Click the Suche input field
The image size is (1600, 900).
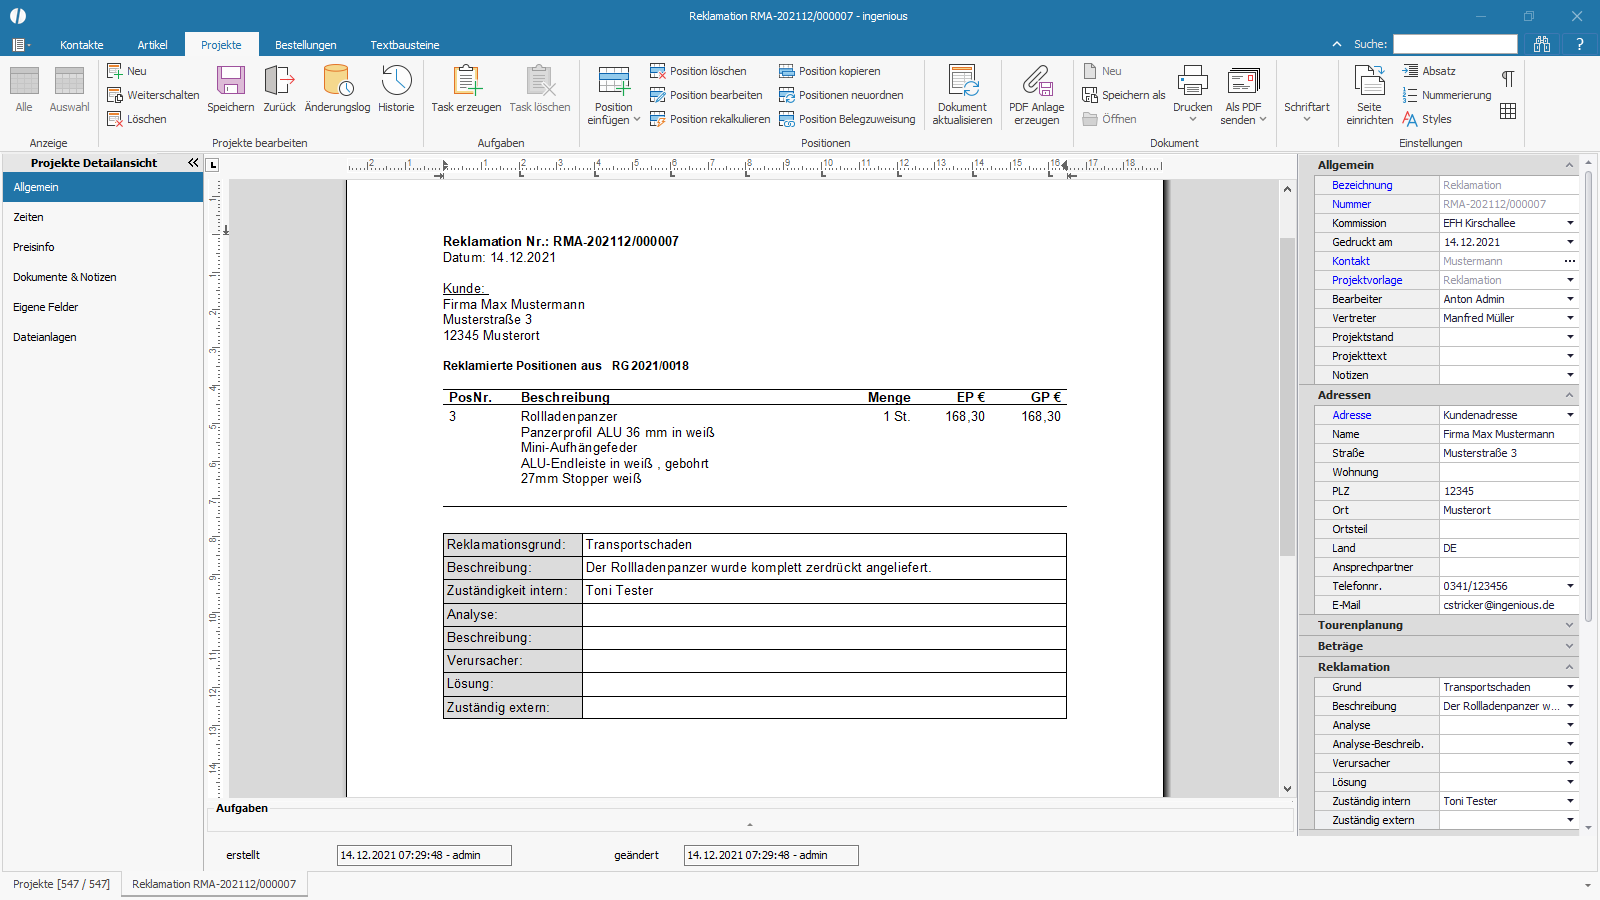[1455, 44]
